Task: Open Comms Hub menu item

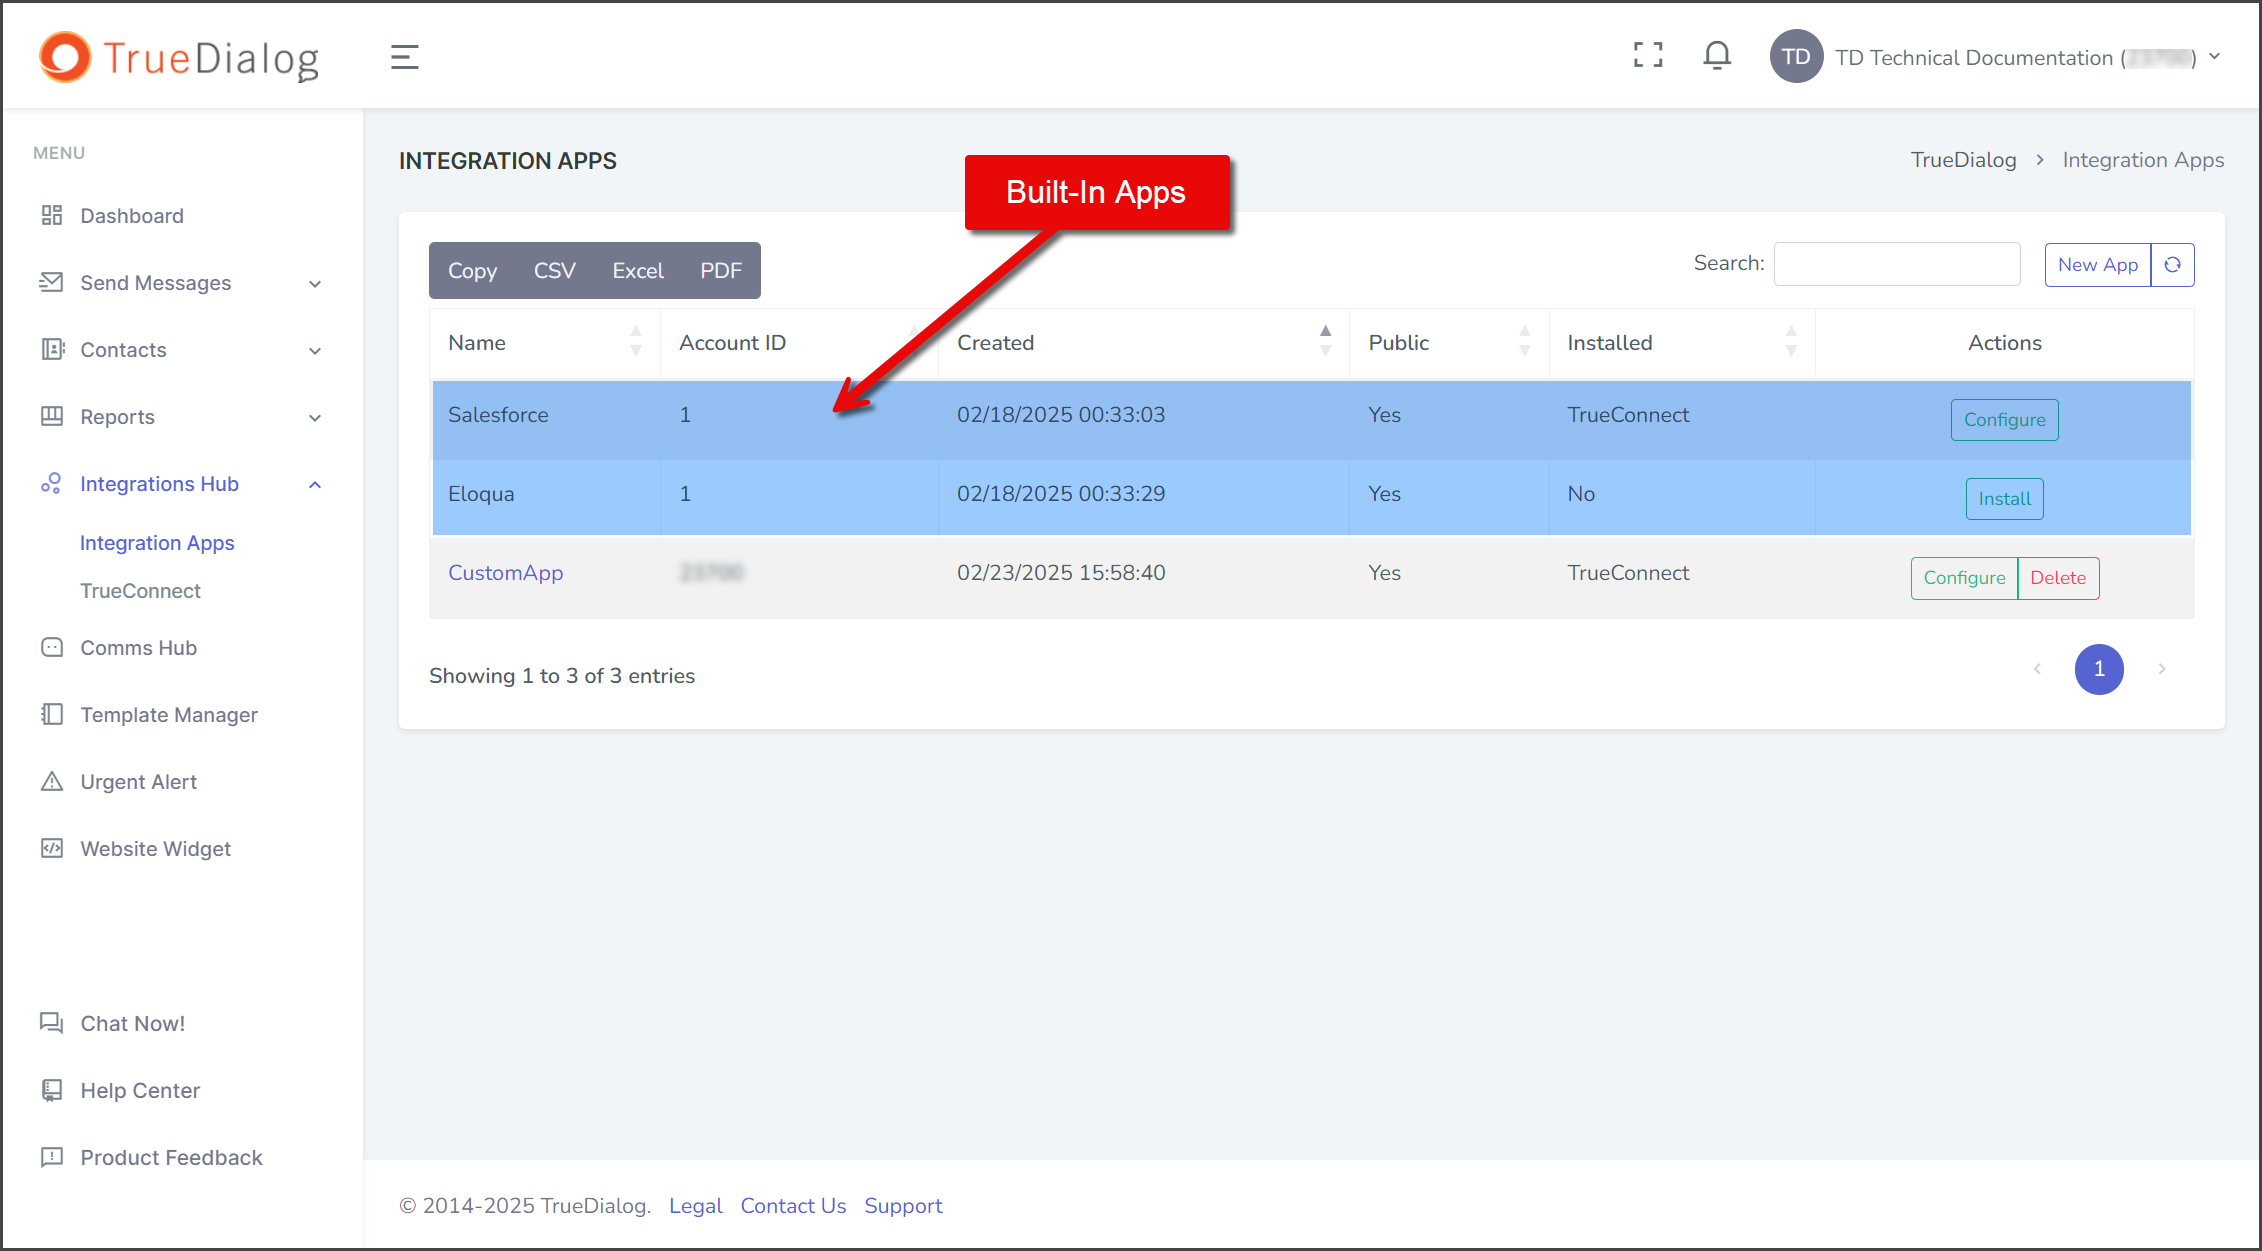Action: click(138, 648)
